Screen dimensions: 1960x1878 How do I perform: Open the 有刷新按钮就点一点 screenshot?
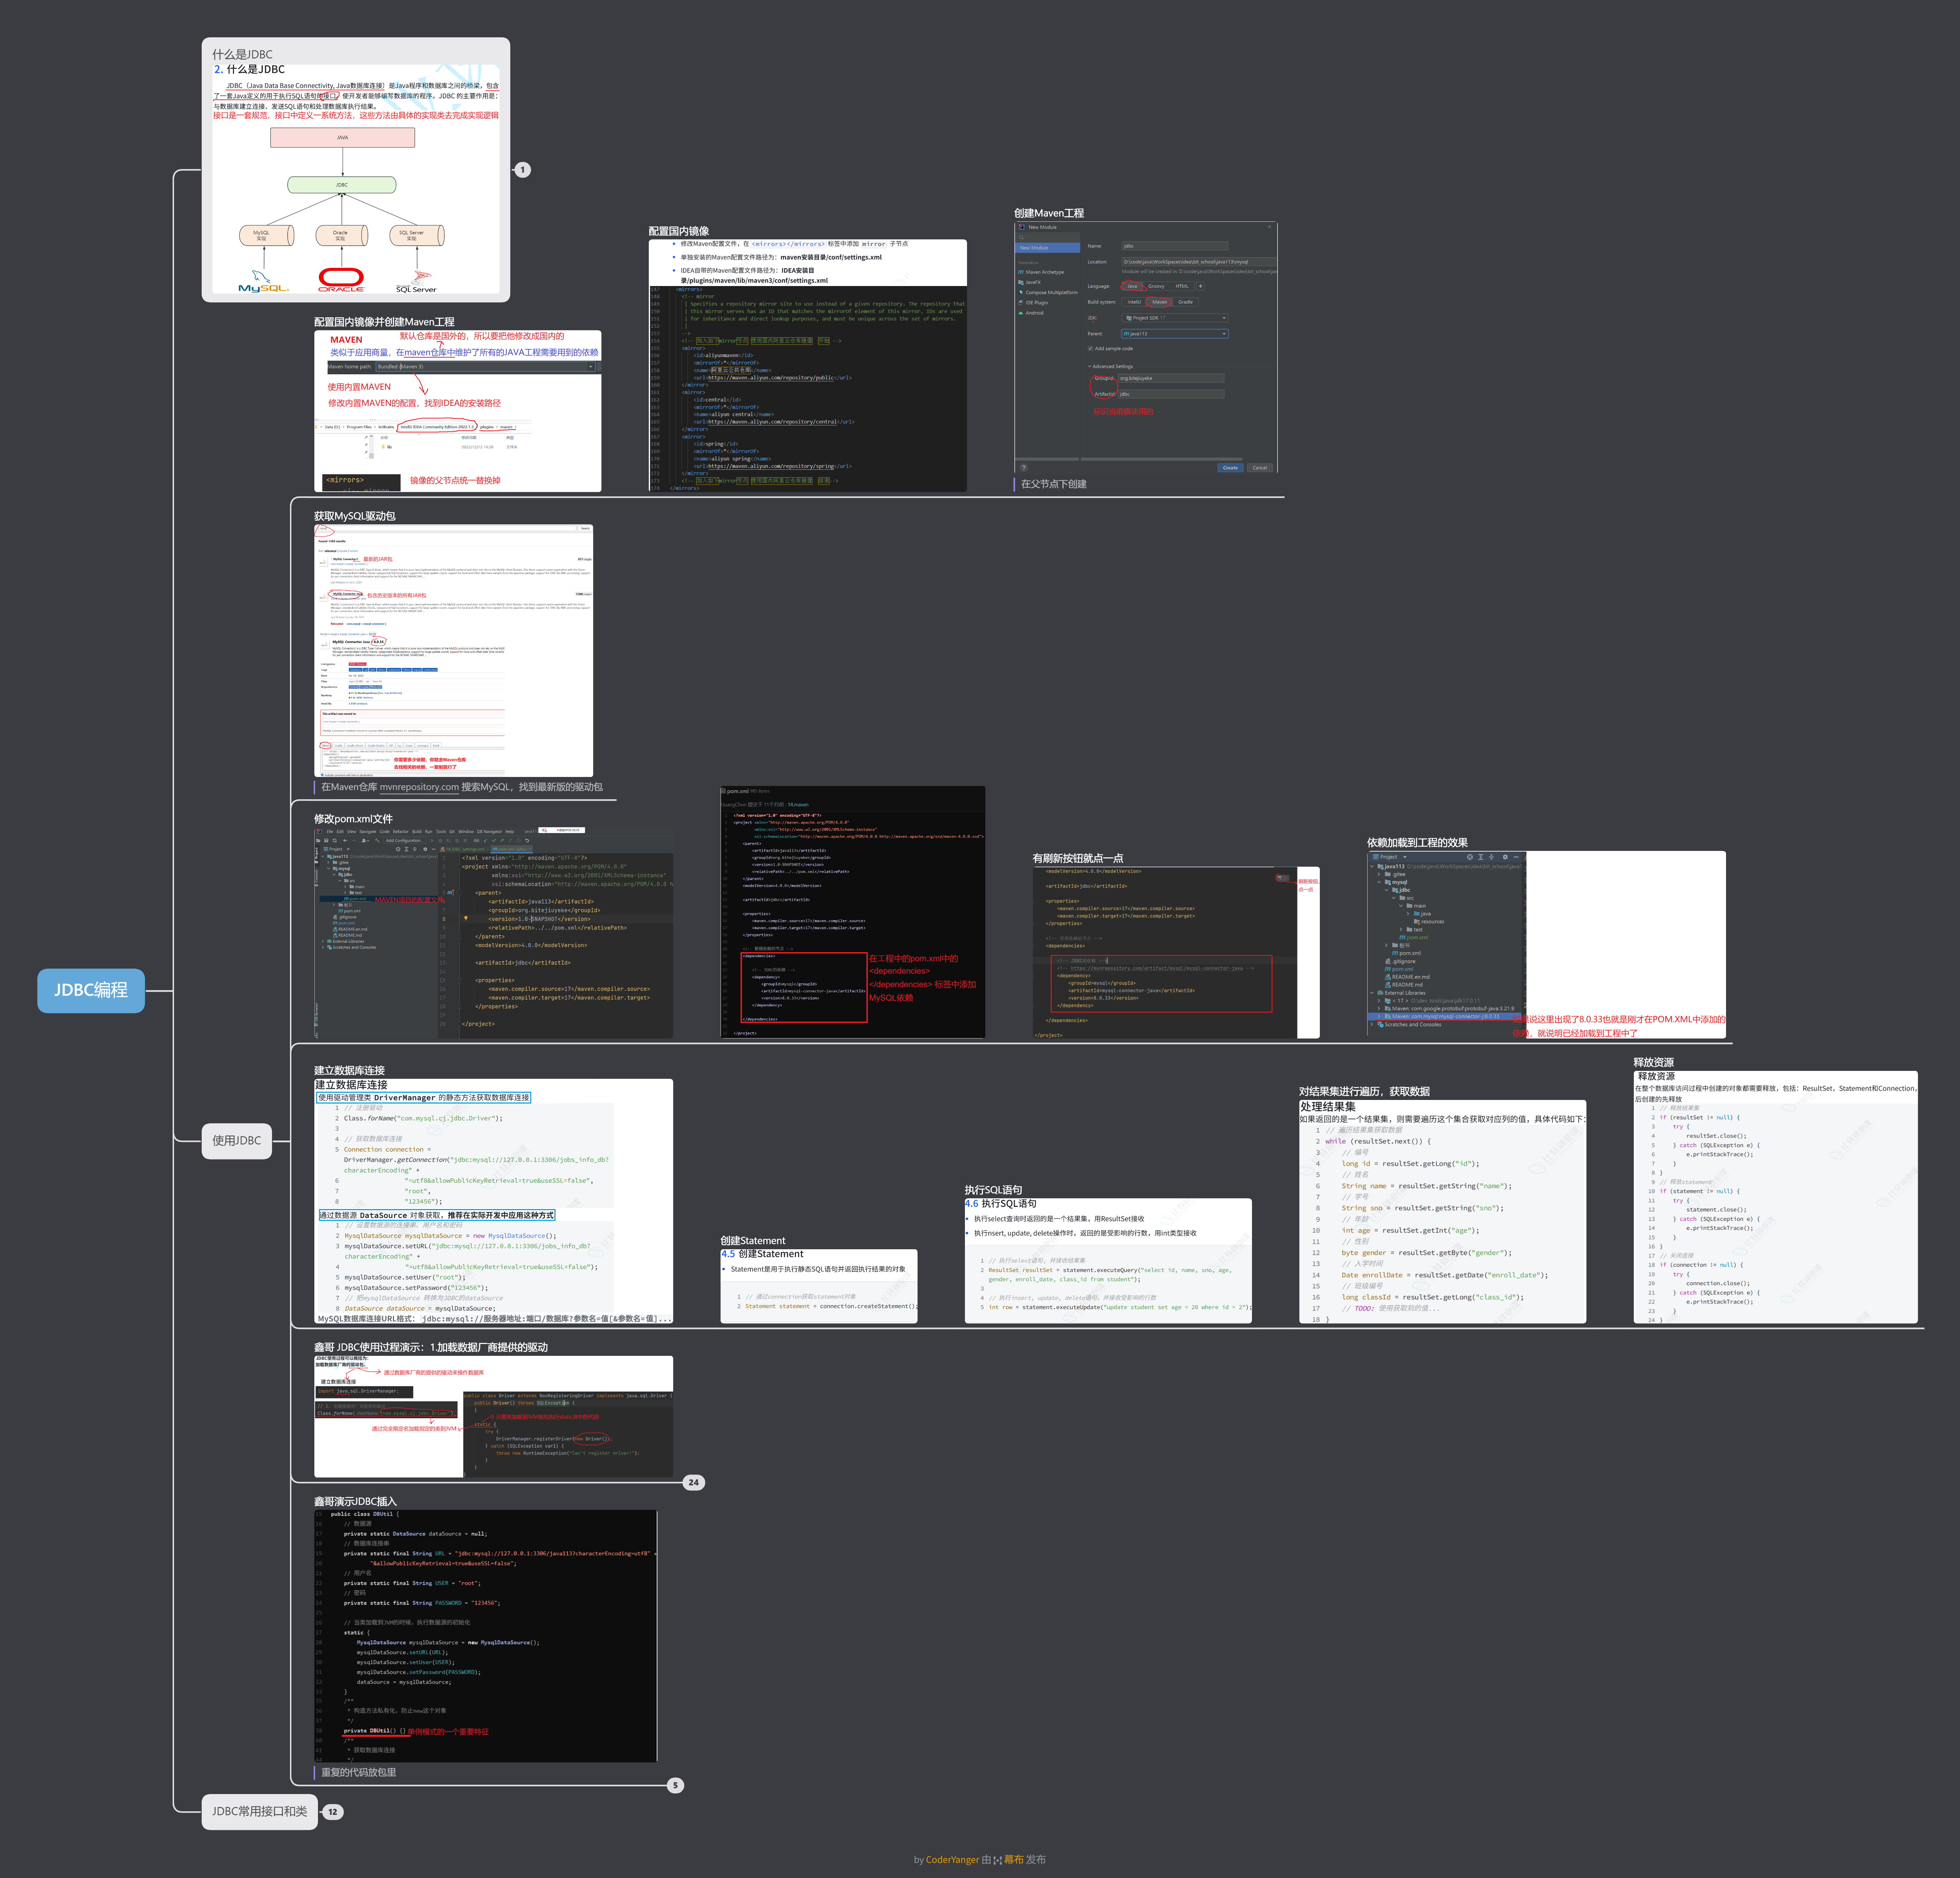point(1176,952)
